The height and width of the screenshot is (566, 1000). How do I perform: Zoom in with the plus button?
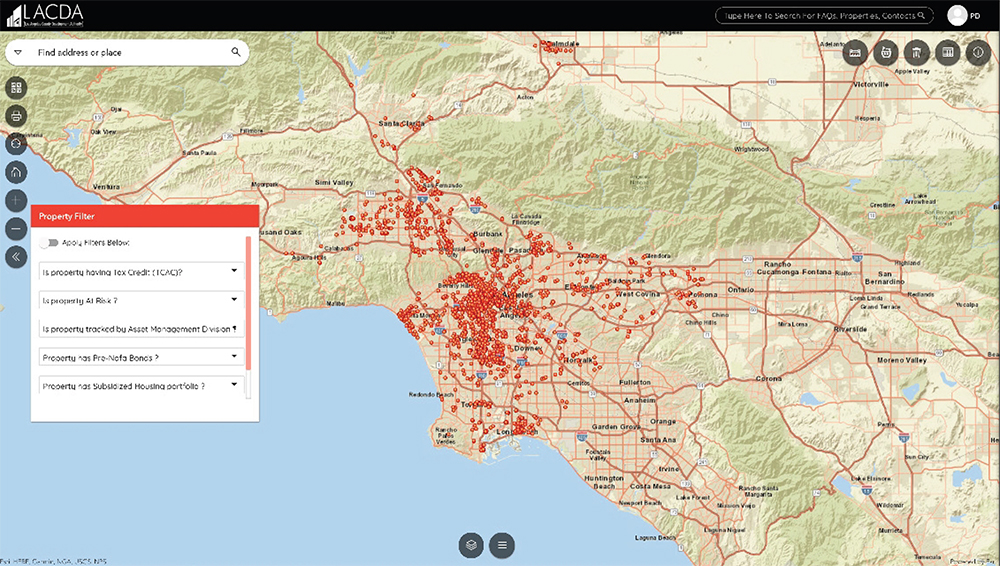tap(17, 200)
